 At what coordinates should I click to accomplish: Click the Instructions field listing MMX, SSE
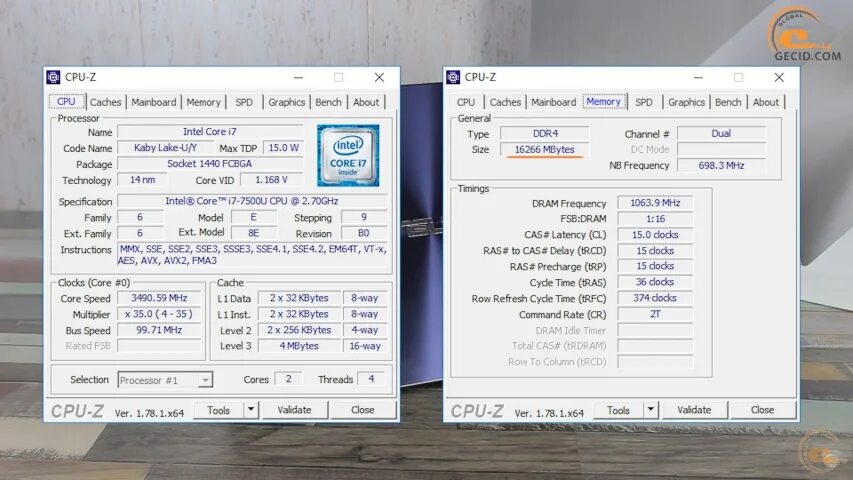252,255
